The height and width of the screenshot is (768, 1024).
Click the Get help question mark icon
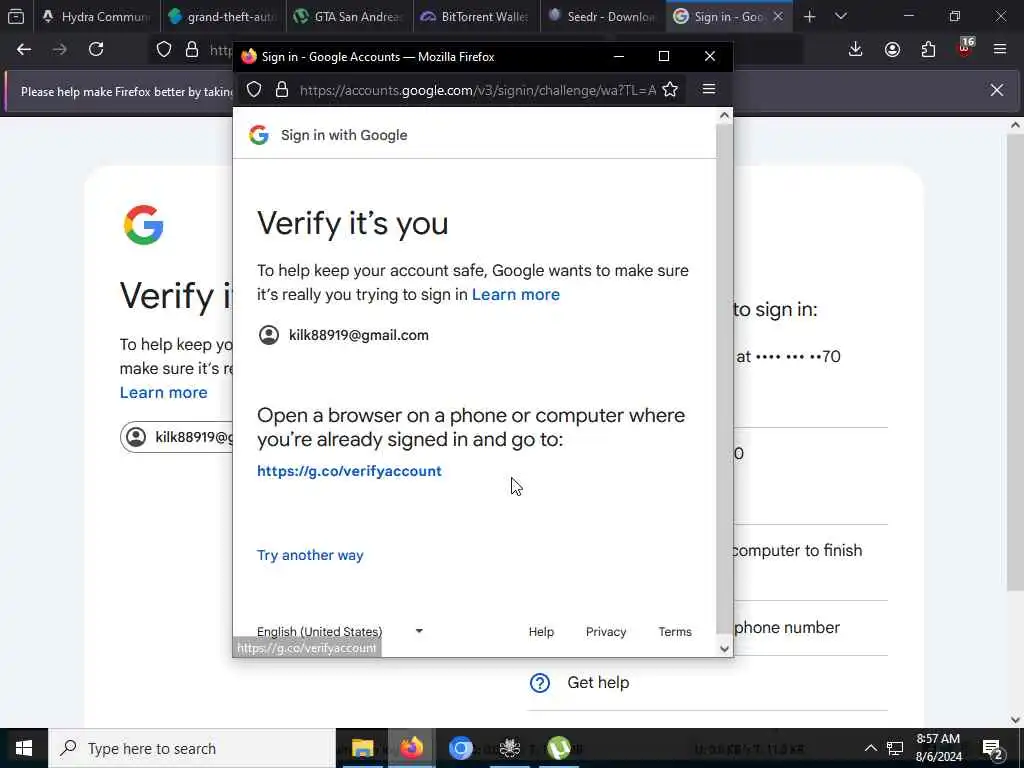point(539,682)
